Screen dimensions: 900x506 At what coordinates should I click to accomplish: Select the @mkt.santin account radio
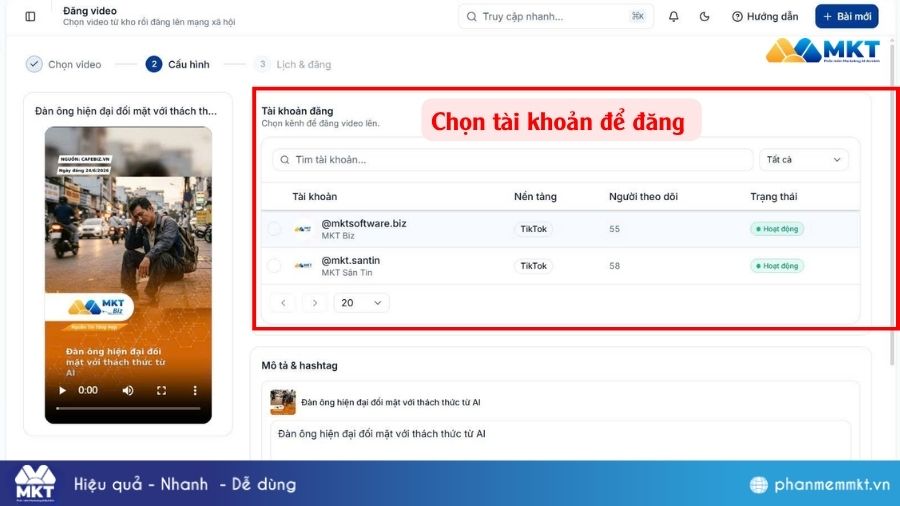pyautogui.click(x=274, y=266)
